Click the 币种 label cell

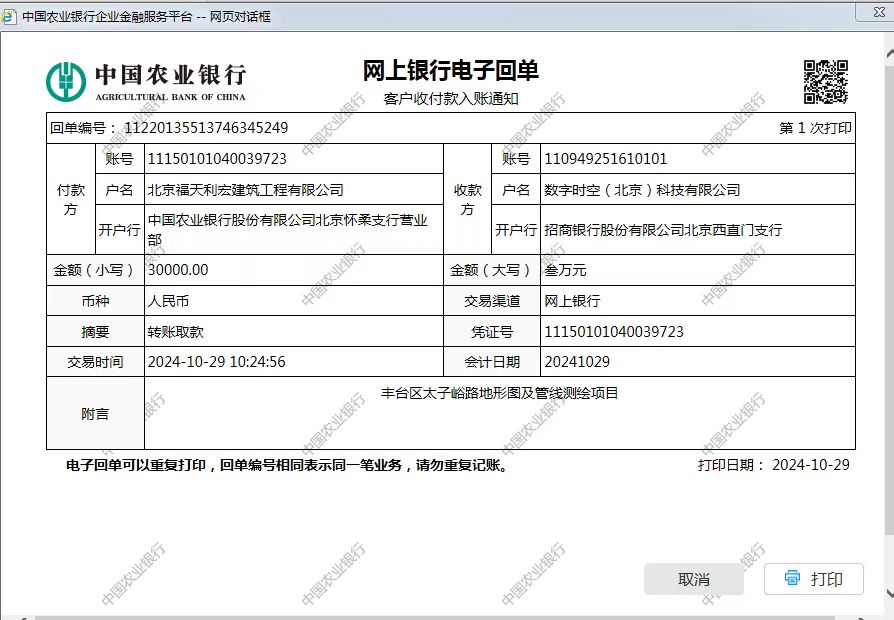click(95, 301)
